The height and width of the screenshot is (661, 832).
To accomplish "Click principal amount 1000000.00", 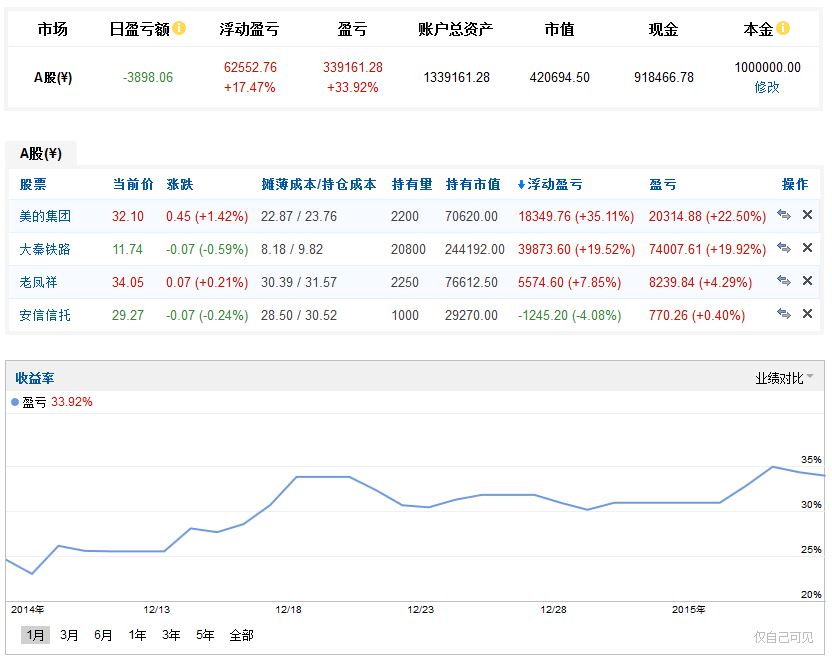I will 767,67.
